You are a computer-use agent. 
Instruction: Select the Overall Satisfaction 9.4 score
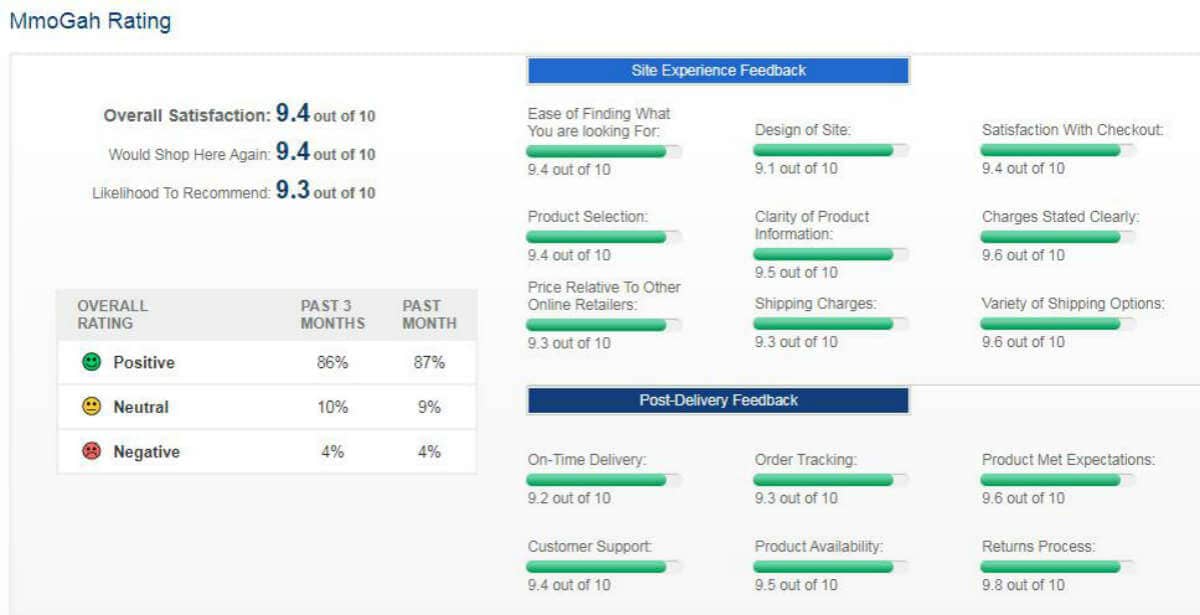pyautogui.click(x=293, y=114)
